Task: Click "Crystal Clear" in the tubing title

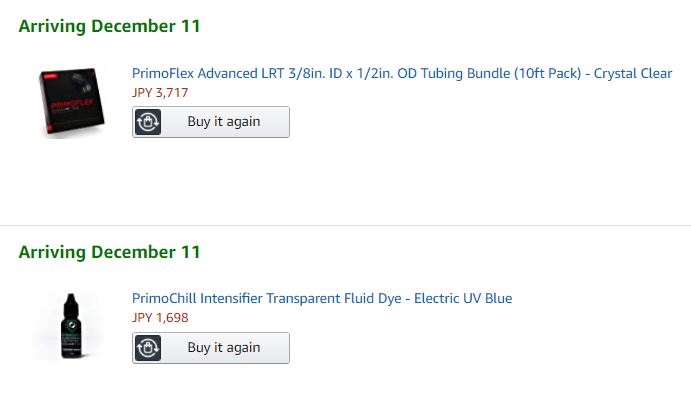Action: coord(633,74)
